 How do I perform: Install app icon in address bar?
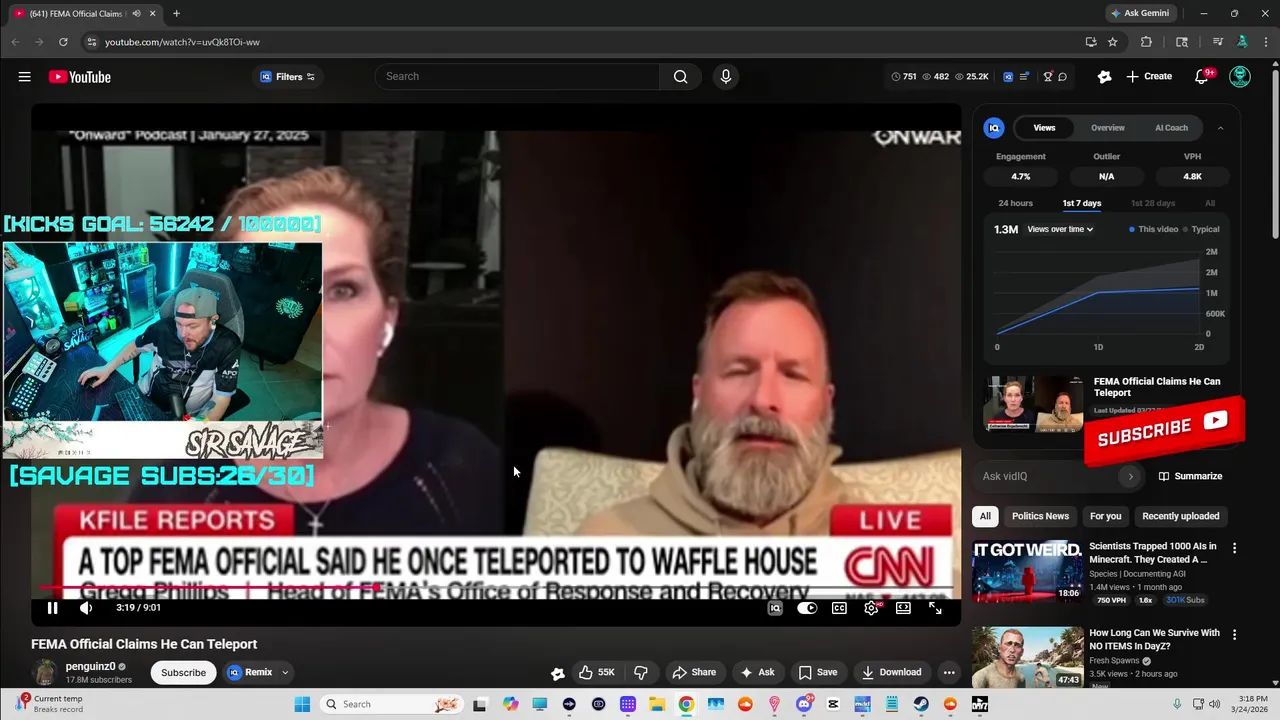[1091, 42]
